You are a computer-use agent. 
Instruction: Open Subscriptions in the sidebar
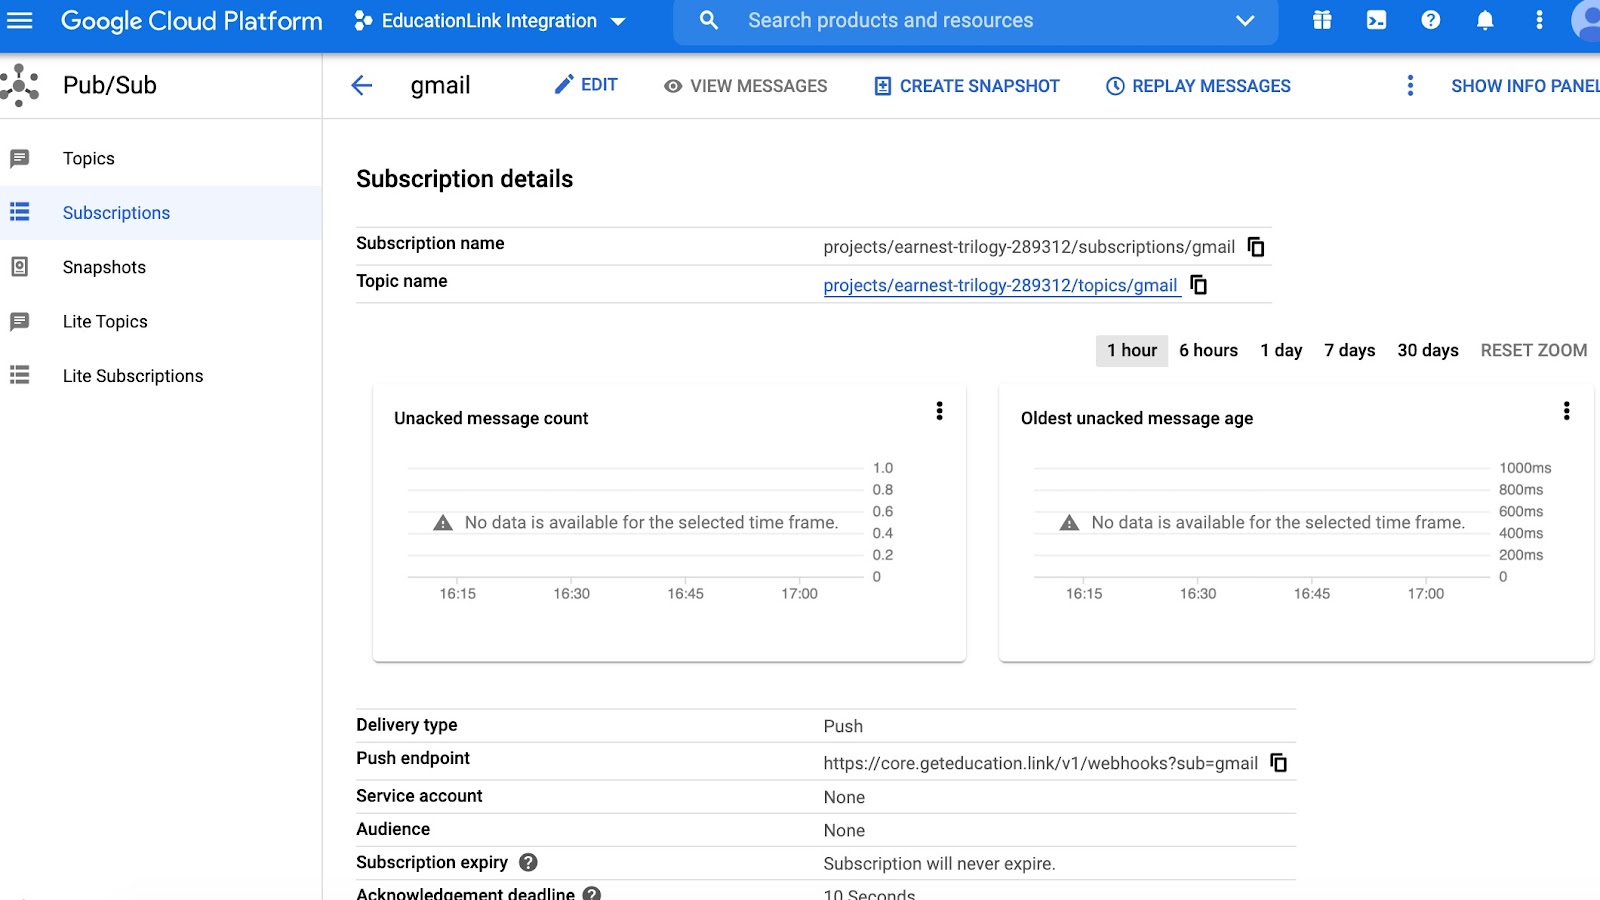tap(161, 213)
